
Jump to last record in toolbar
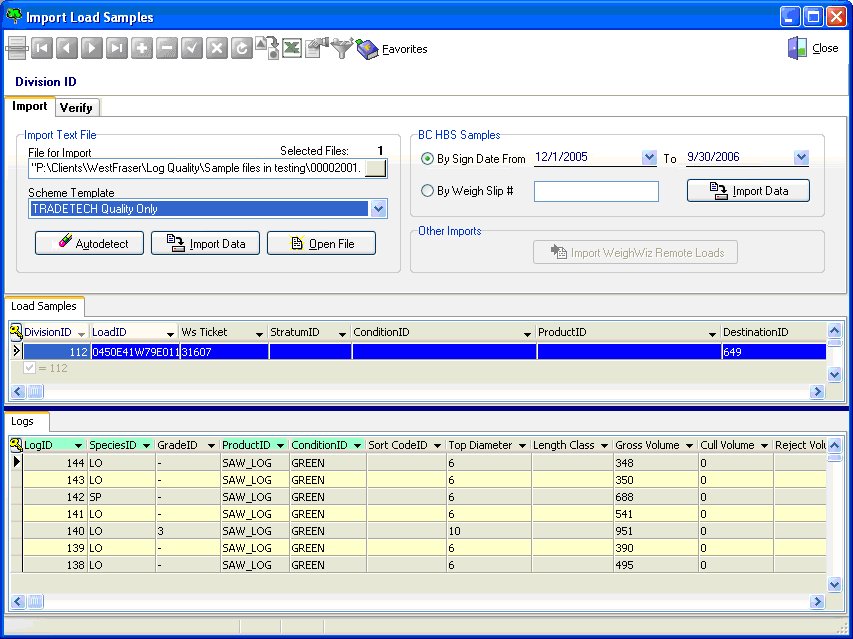117,48
